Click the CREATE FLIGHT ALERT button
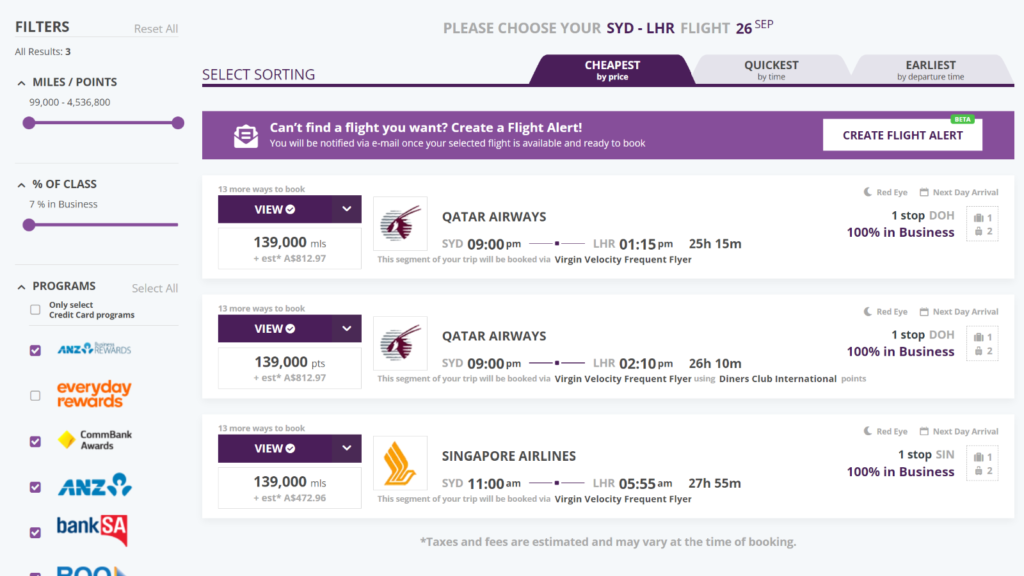The width and height of the screenshot is (1024, 576). (902, 135)
